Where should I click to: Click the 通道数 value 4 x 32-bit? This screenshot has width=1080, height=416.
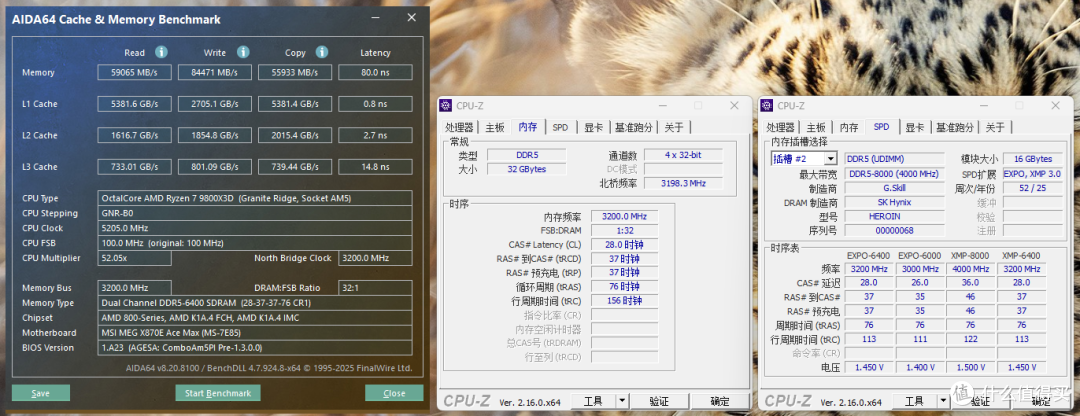click(681, 155)
